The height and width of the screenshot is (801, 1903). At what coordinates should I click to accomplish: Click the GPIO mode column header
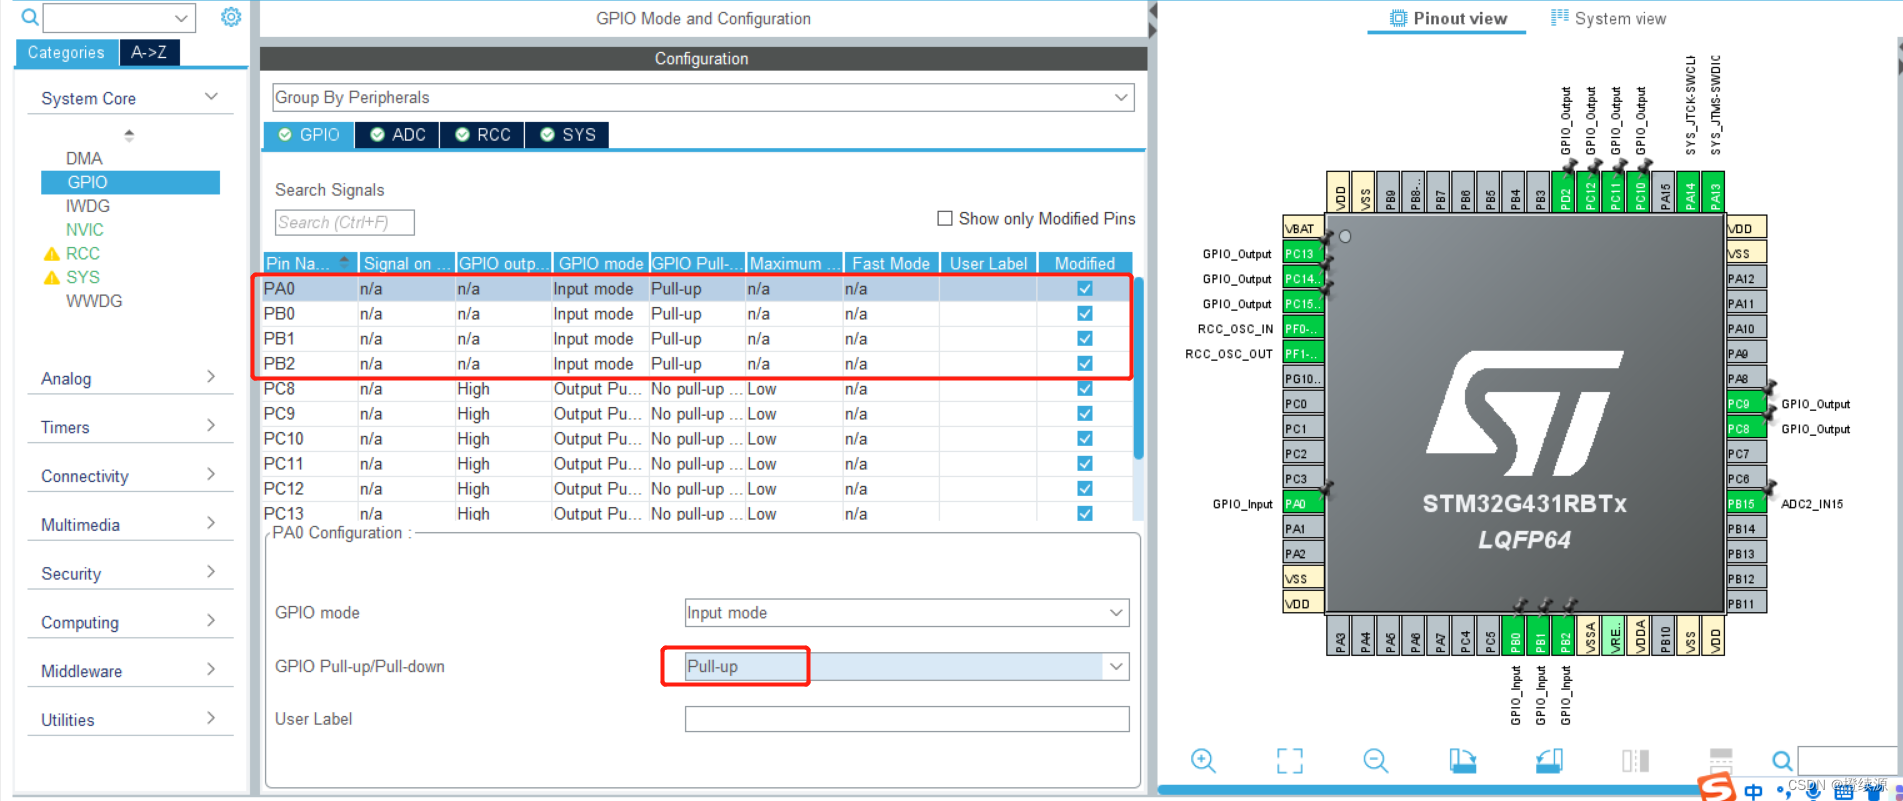(600, 263)
